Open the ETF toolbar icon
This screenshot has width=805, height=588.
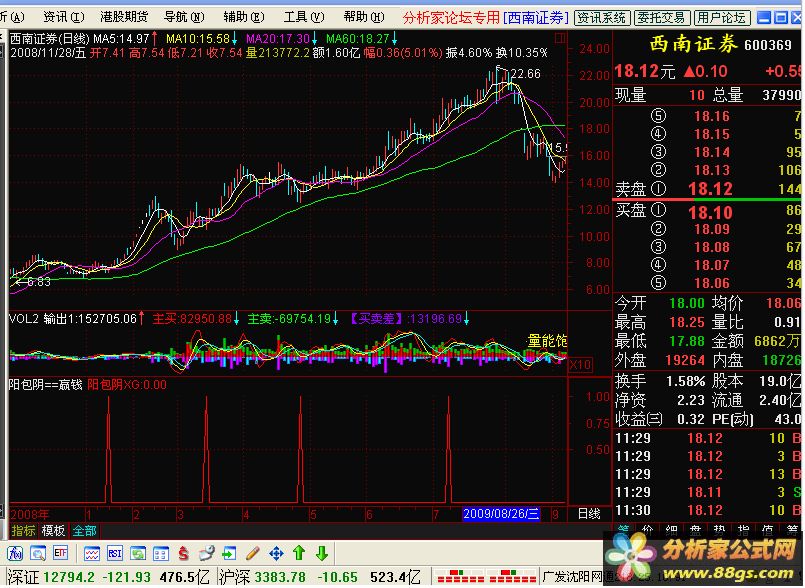click(60, 554)
